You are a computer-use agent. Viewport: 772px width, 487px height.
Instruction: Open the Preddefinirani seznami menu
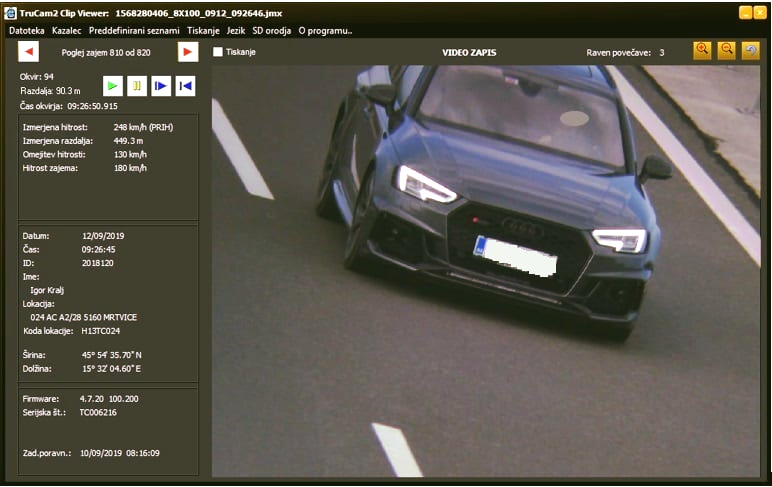(x=134, y=31)
